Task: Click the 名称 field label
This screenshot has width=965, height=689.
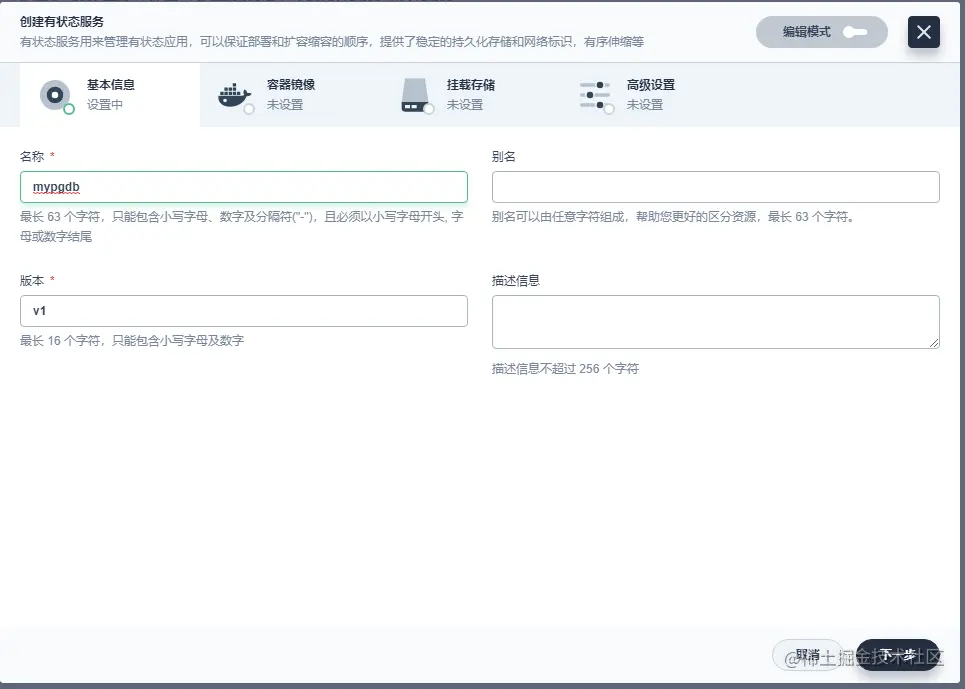Action: (32, 156)
